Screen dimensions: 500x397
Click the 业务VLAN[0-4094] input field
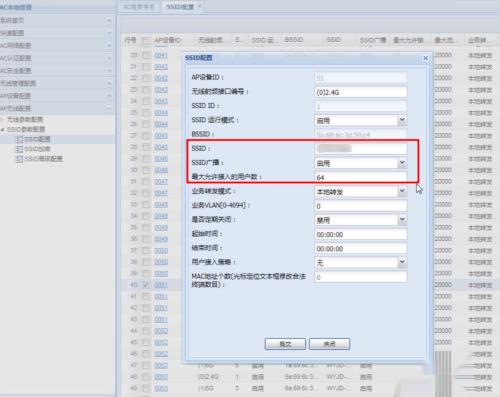click(361, 206)
